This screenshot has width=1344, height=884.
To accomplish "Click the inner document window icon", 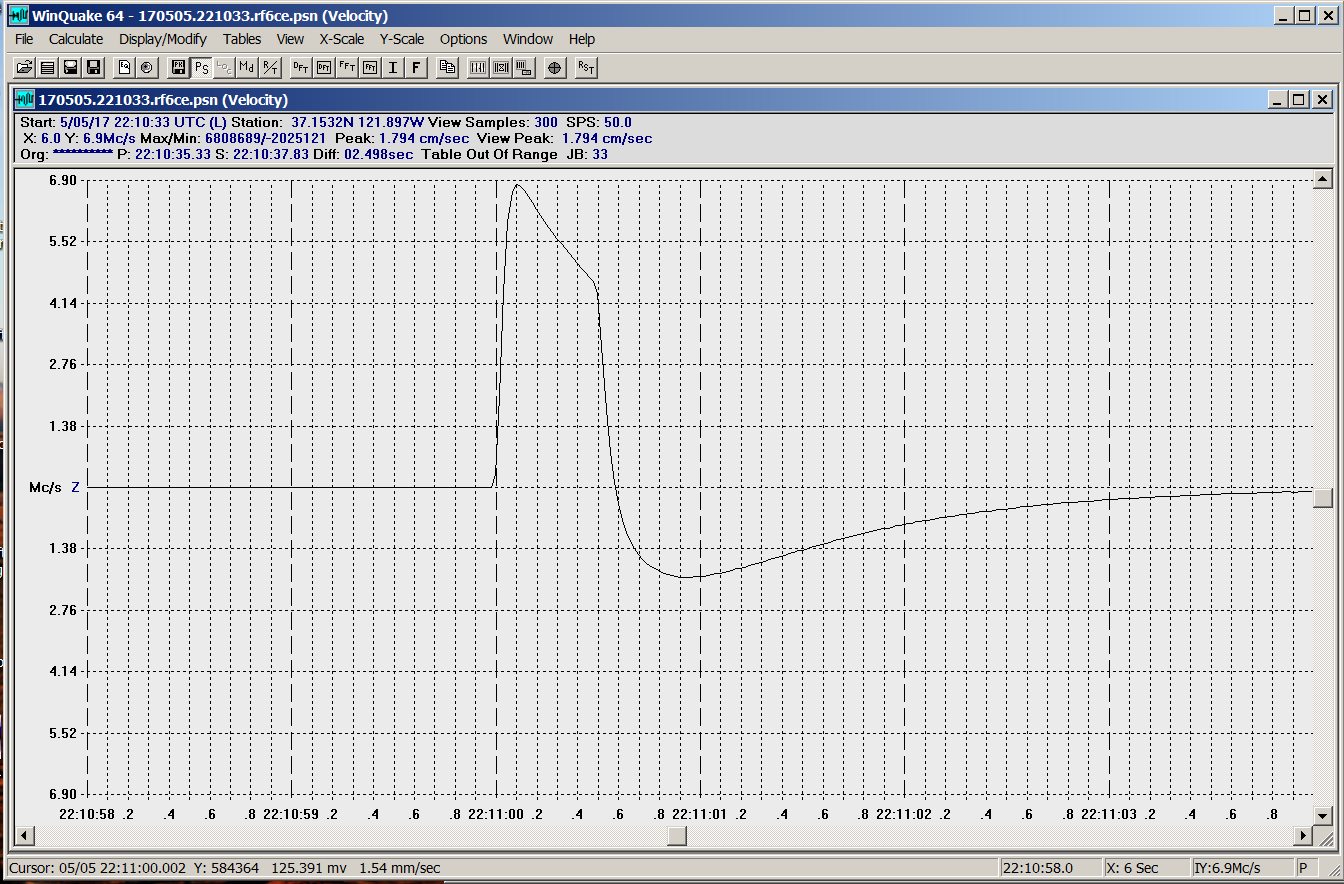I will pyautogui.click(x=25, y=99).
